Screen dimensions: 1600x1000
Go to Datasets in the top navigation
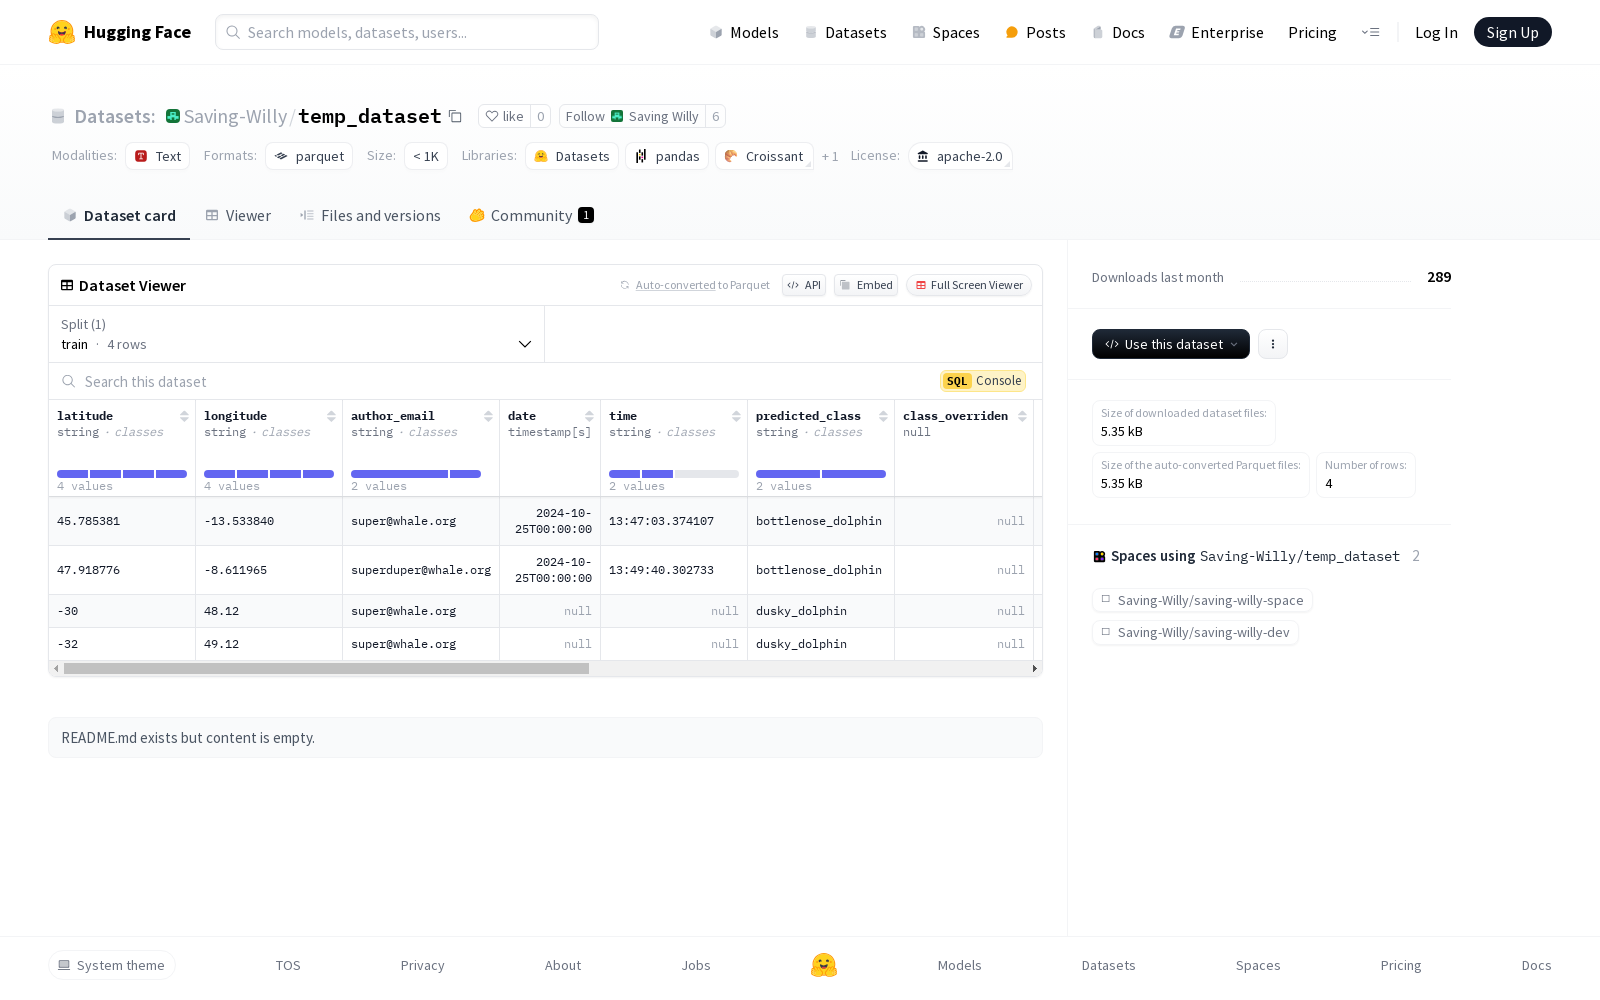pyautogui.click(x=845, y=32)
